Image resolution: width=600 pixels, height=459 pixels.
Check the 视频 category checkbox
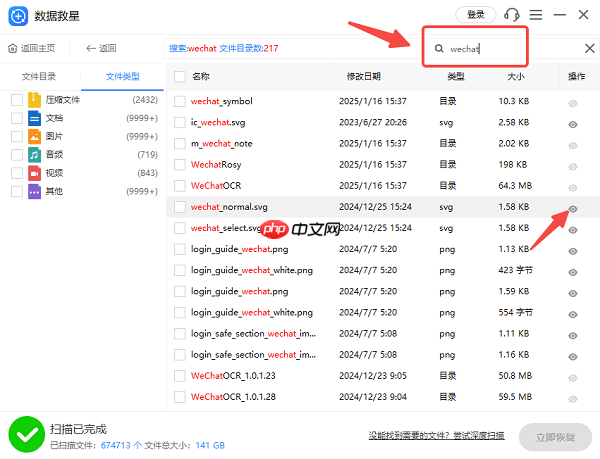17,173
